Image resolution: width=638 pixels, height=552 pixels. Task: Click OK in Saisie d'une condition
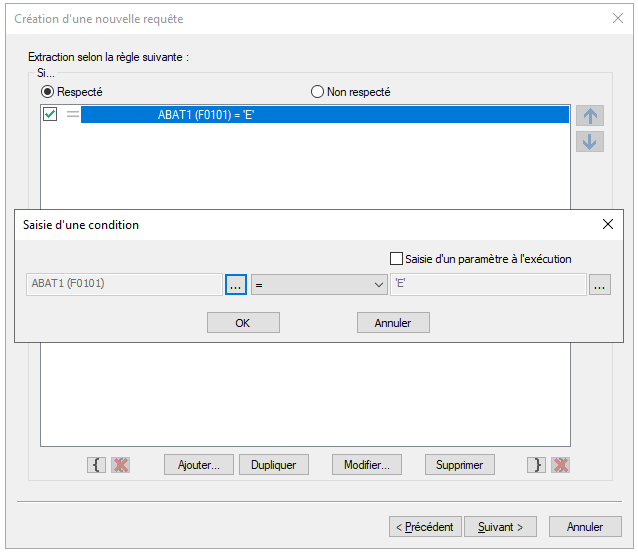coord(243,323)
